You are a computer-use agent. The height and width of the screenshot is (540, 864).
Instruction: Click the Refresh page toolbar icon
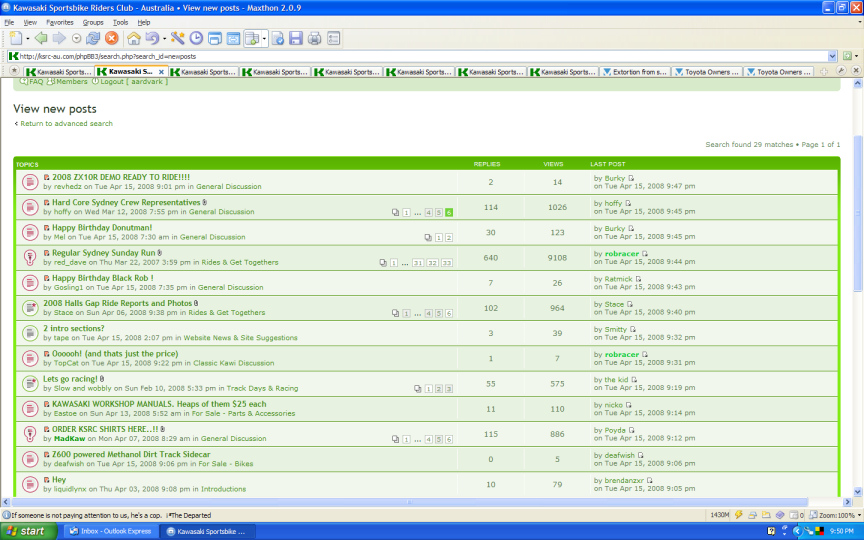pyautogui.click(x=93, y=38)
